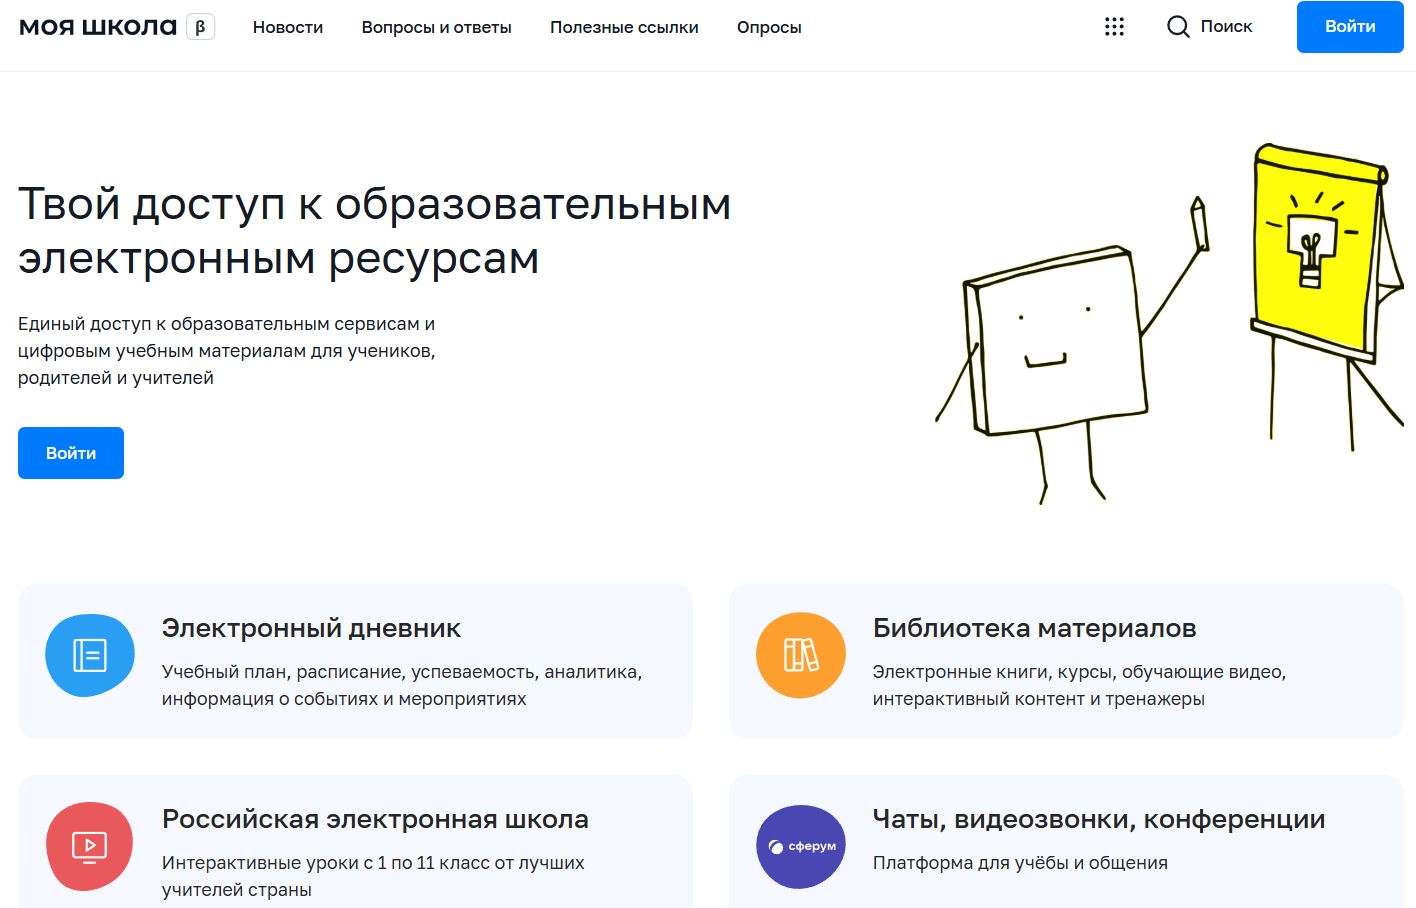Open the purple Сферум icon
The image size is (1416, 908).
801,846
